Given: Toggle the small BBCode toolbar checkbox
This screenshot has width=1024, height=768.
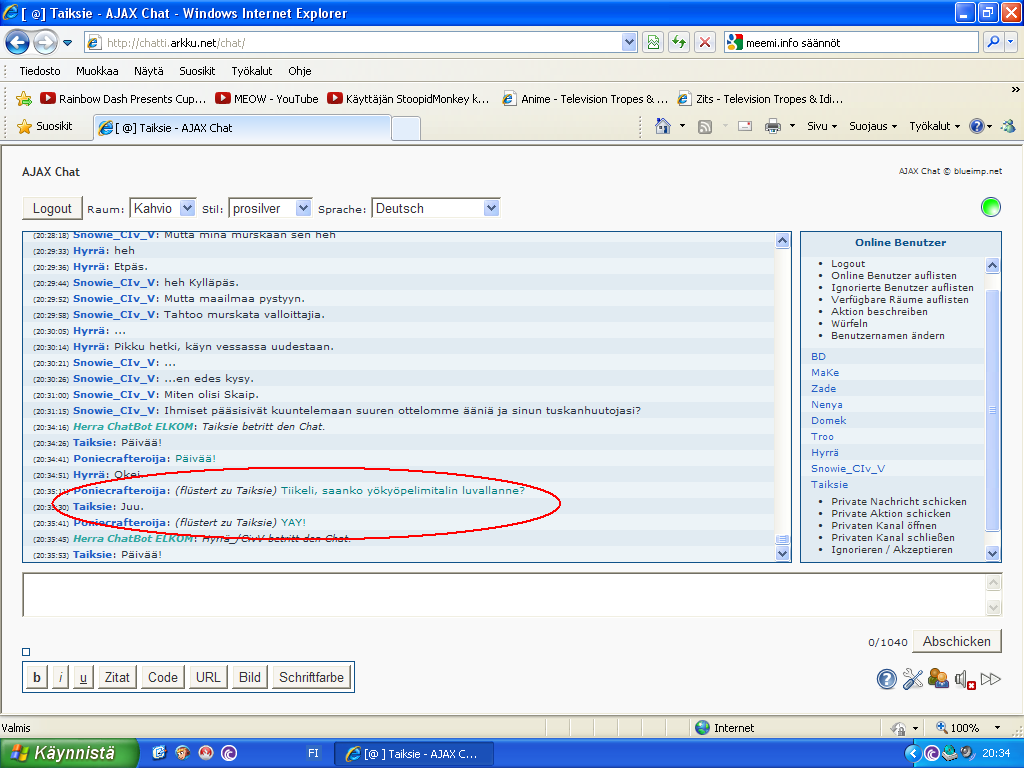Looking at the screenshot, I should click(x=26, y=652).
